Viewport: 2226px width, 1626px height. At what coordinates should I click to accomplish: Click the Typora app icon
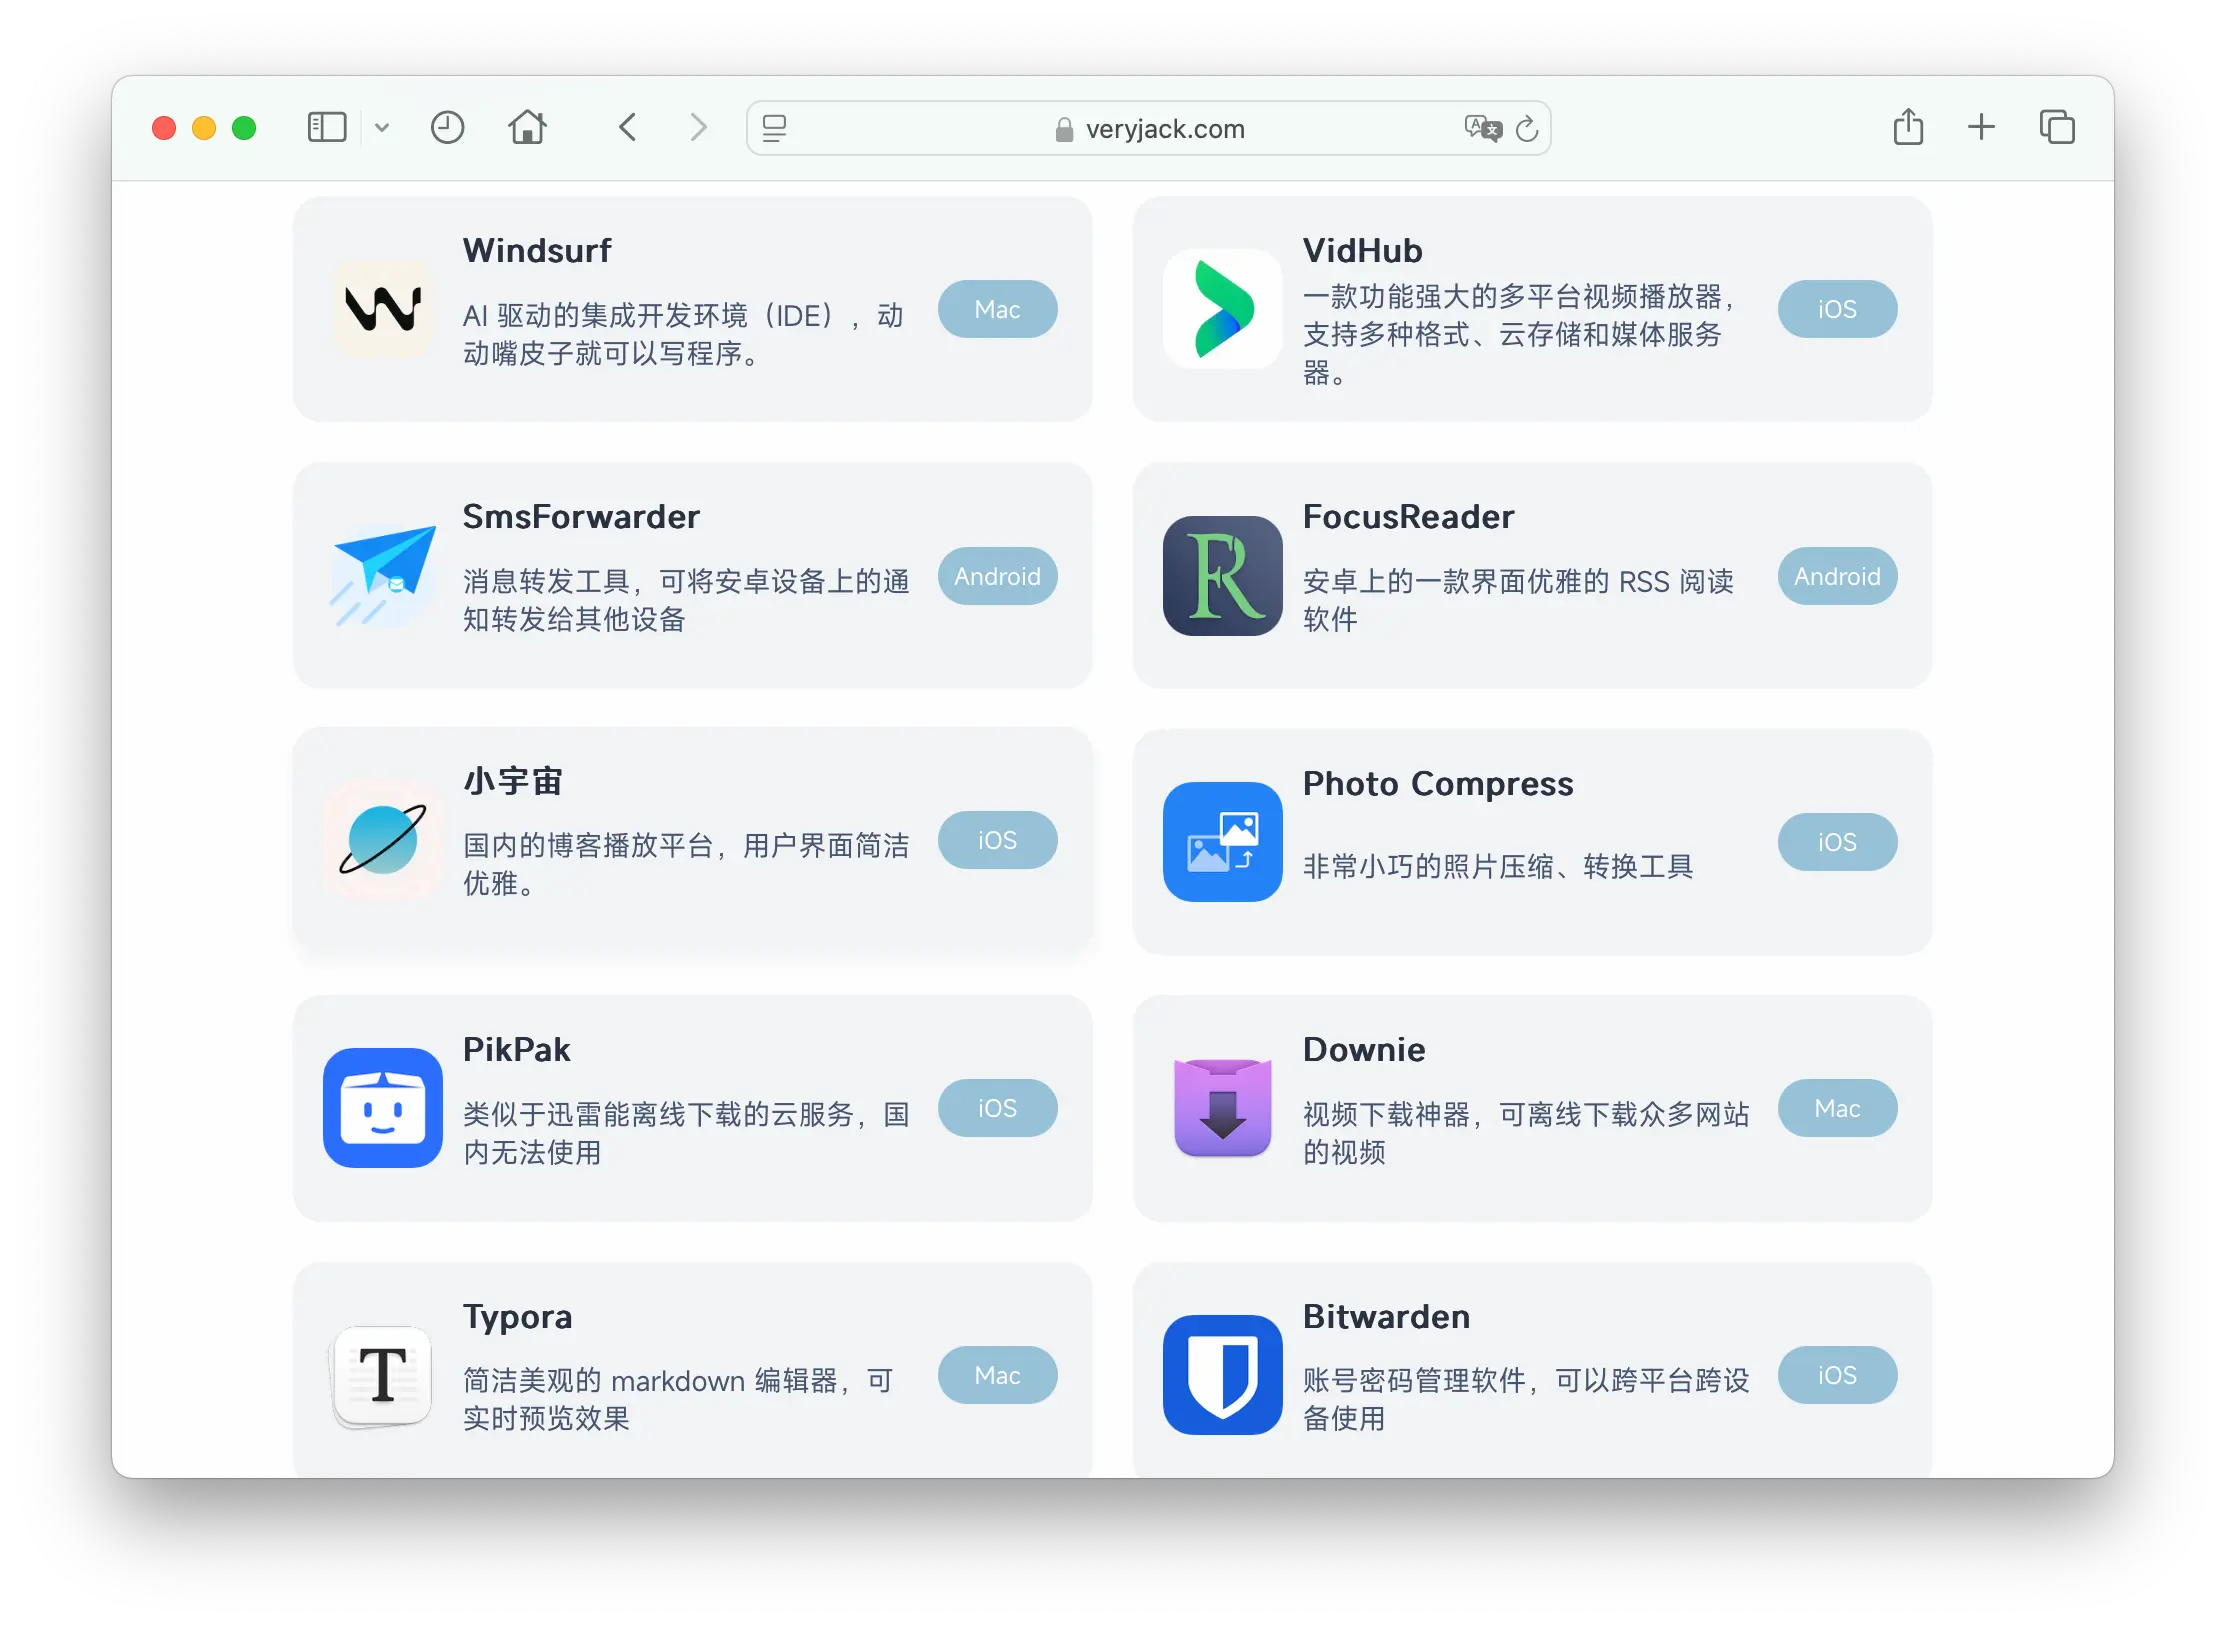tap(383, 1375)
